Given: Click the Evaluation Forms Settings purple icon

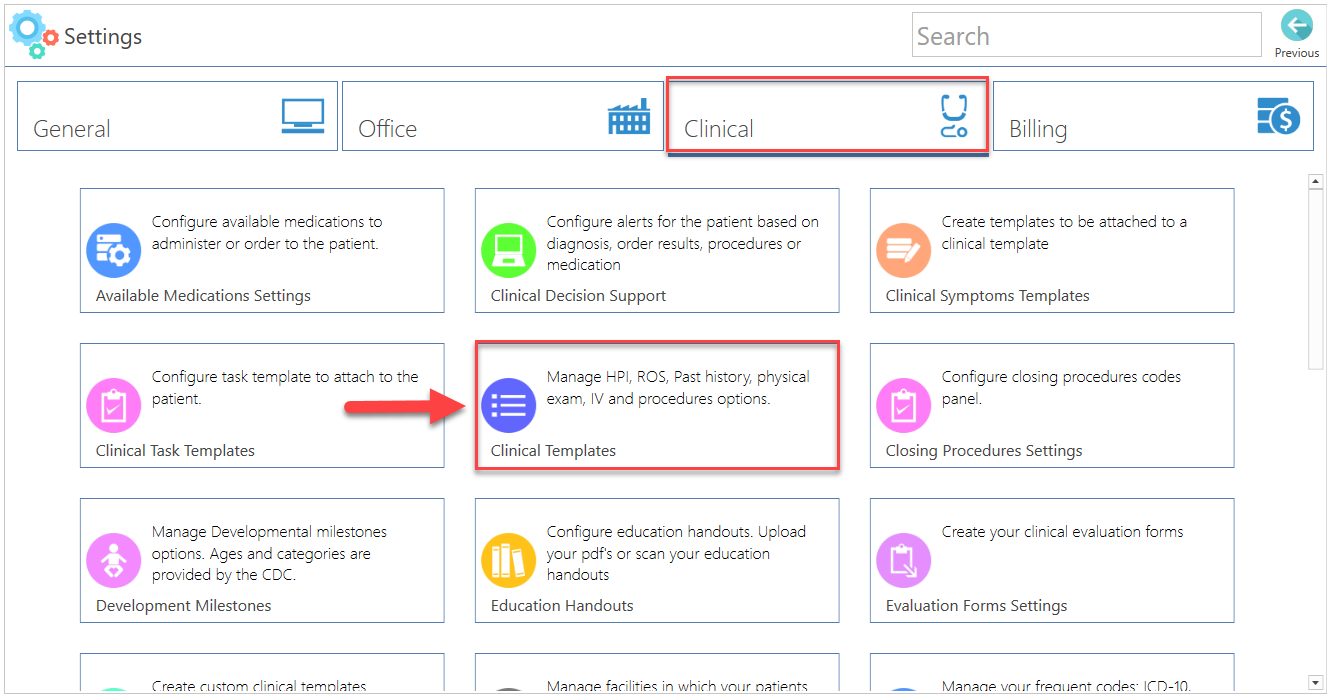Looking at the screenshot, I should [904, 560].
